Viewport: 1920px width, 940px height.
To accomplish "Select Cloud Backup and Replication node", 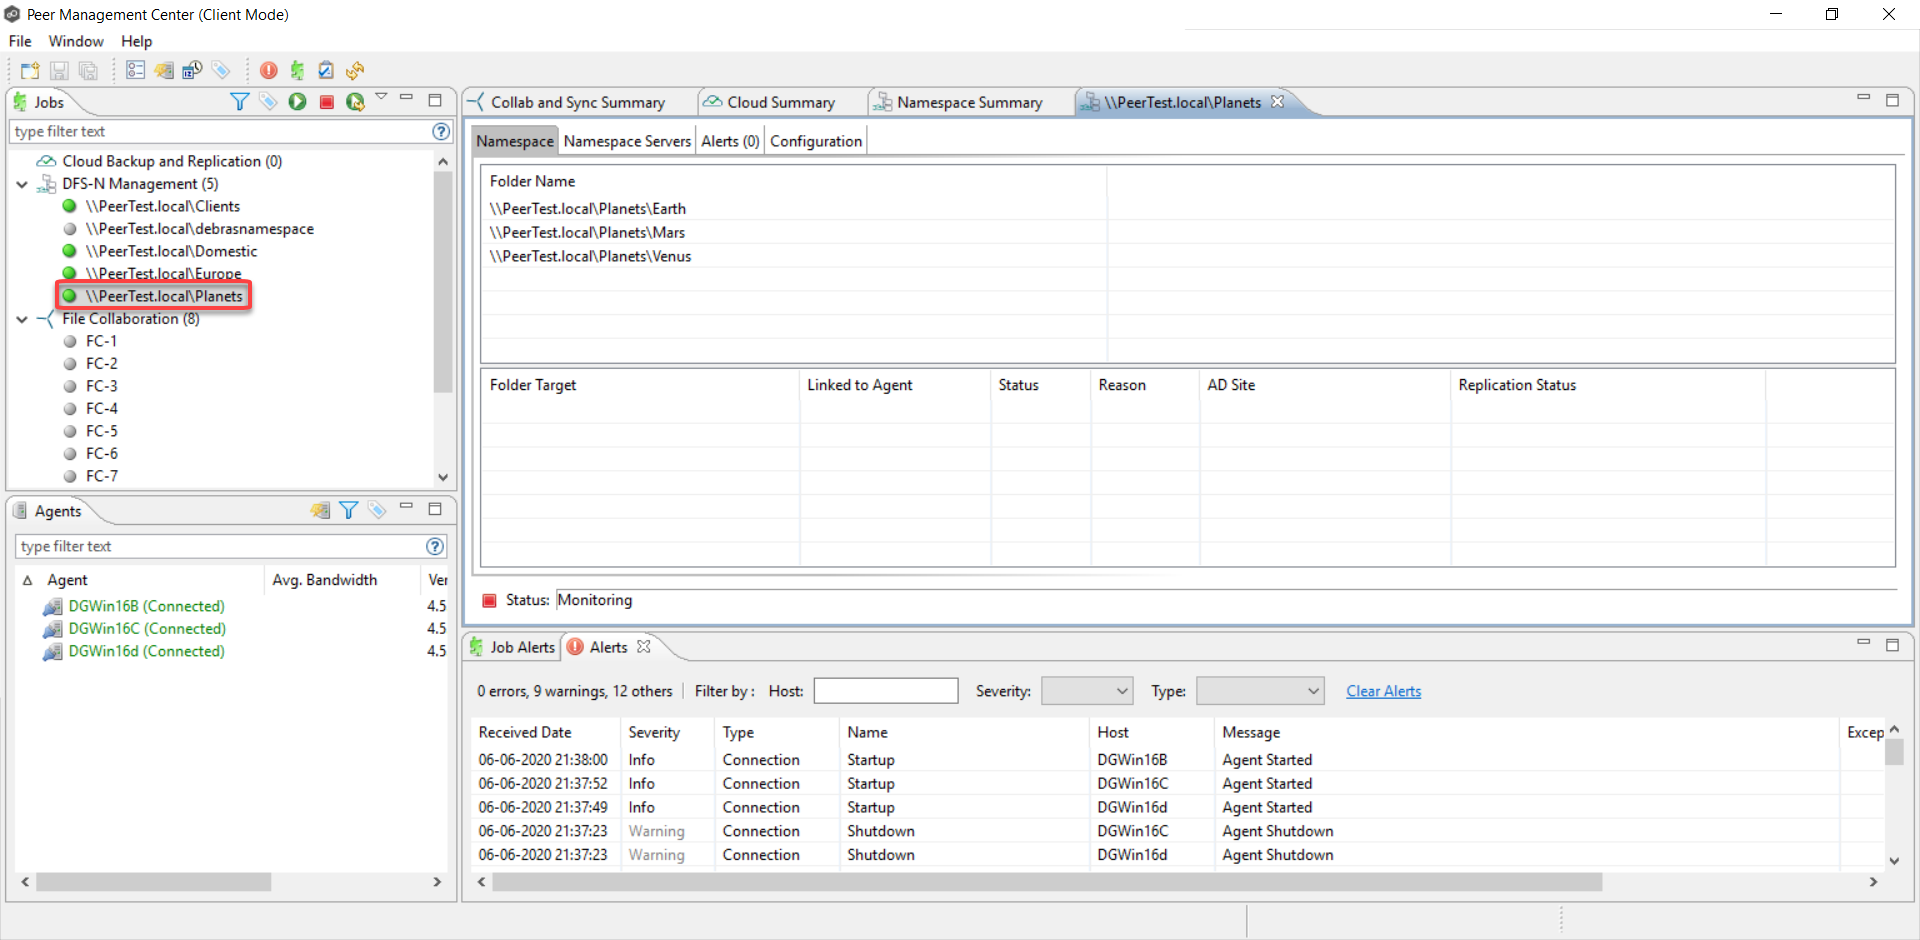I will [172, 161].
